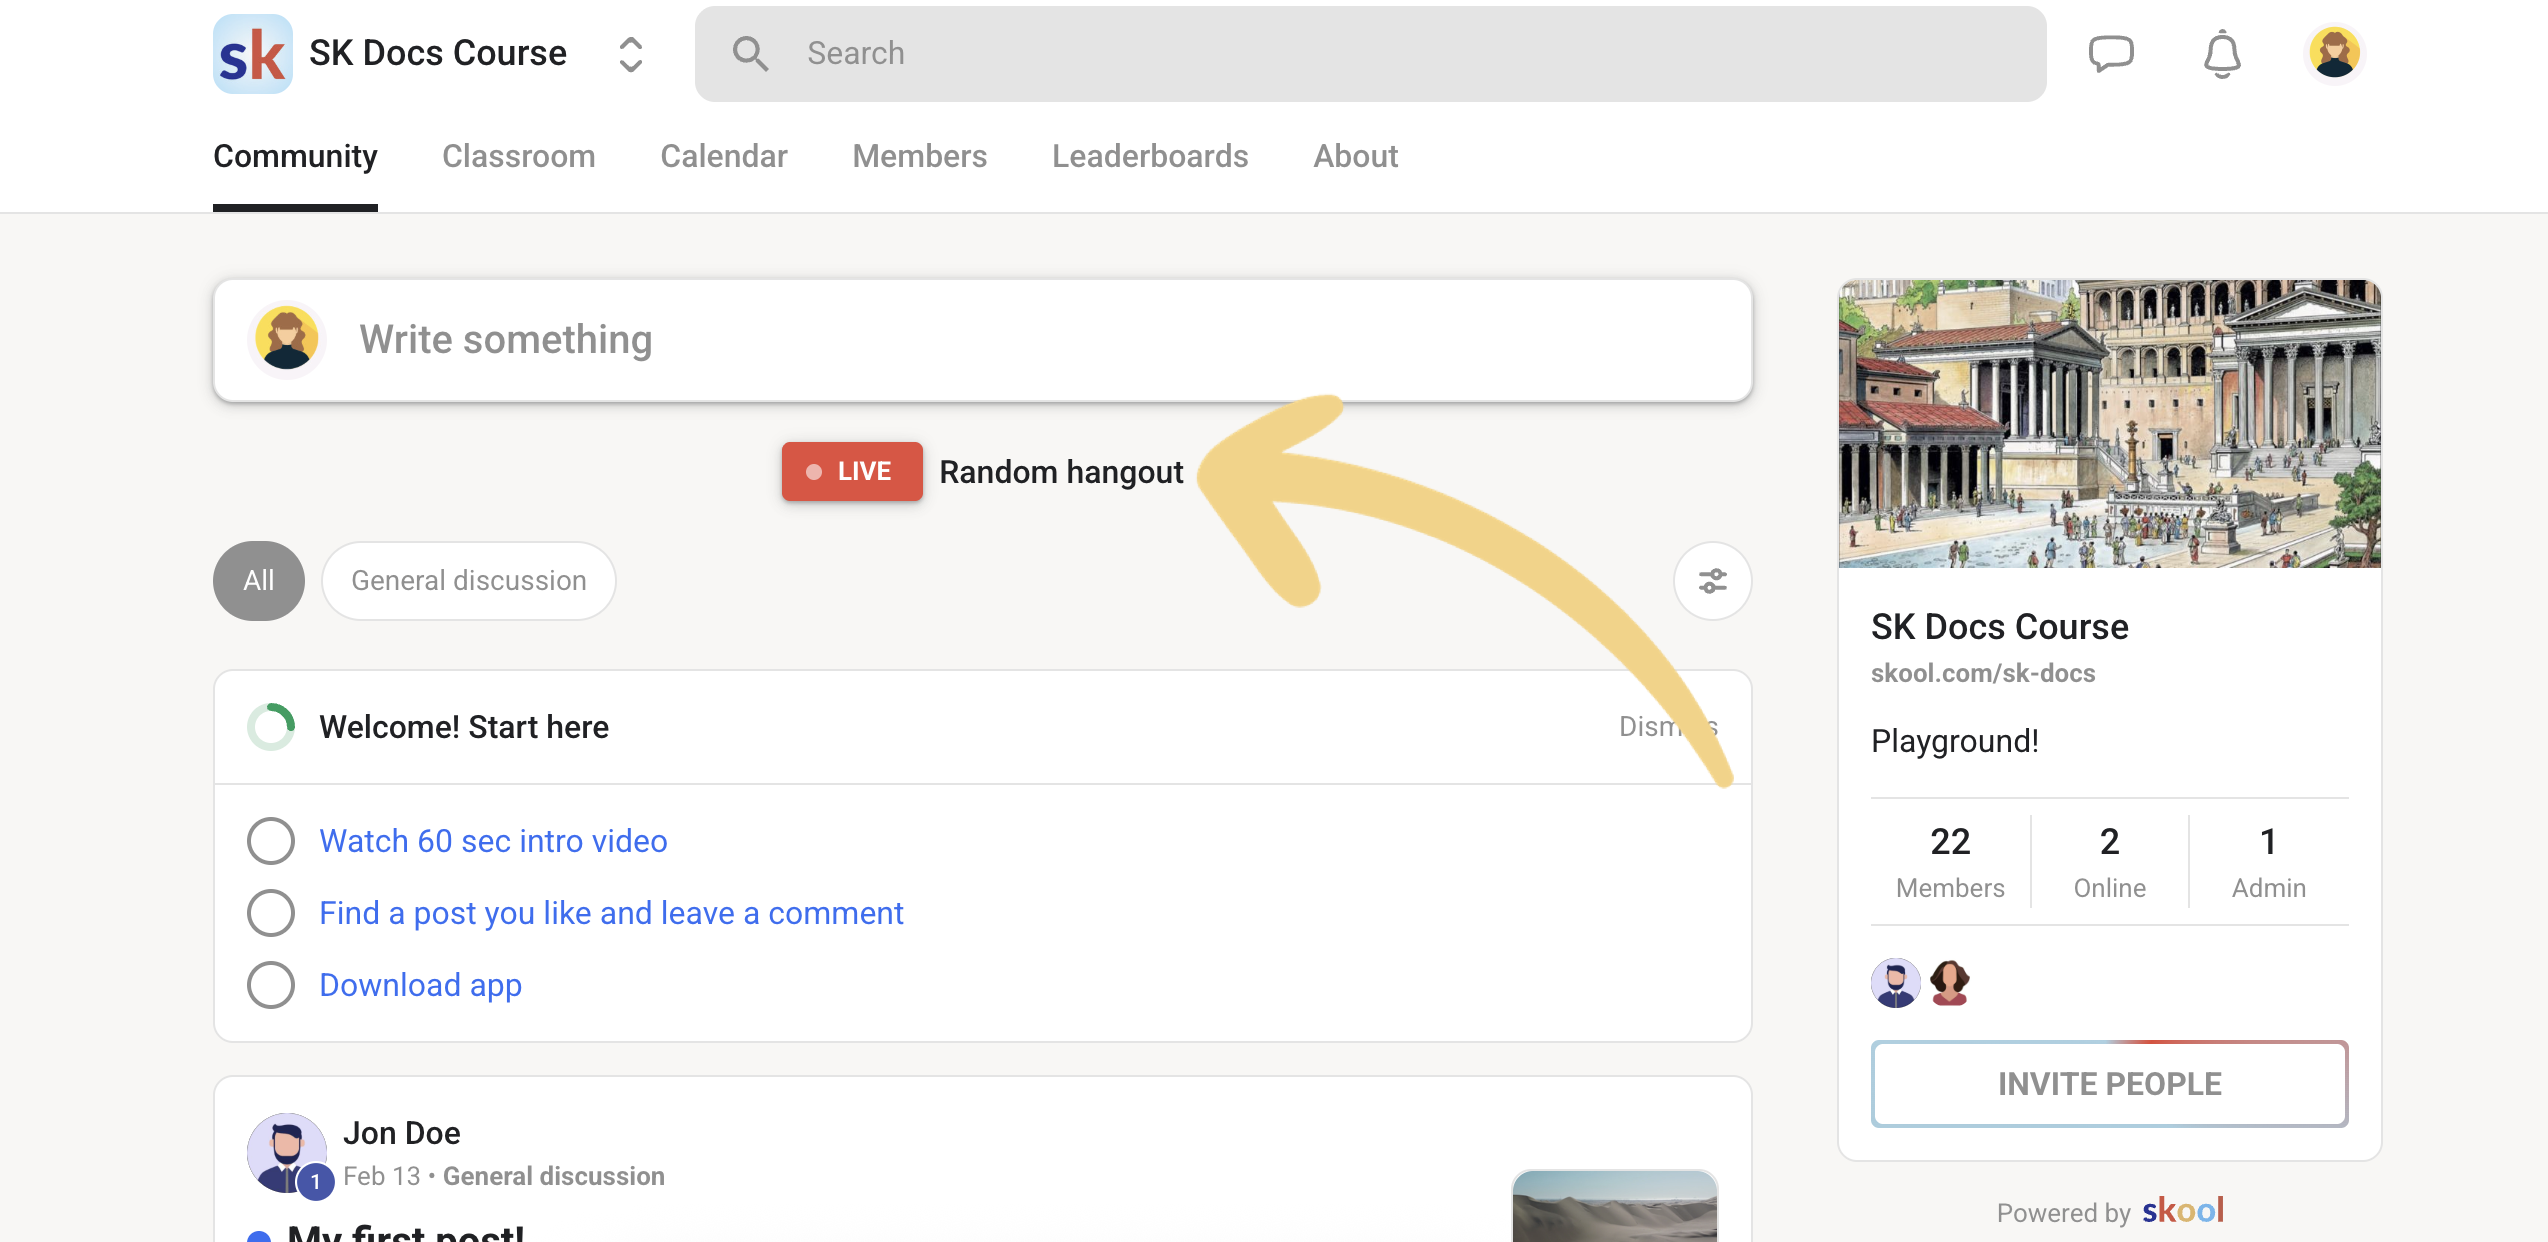The width and height of the screenshot is (2548, 1242).
Task: Dismiss the Welcome checklist
Action: click(x=1668, y=727)
